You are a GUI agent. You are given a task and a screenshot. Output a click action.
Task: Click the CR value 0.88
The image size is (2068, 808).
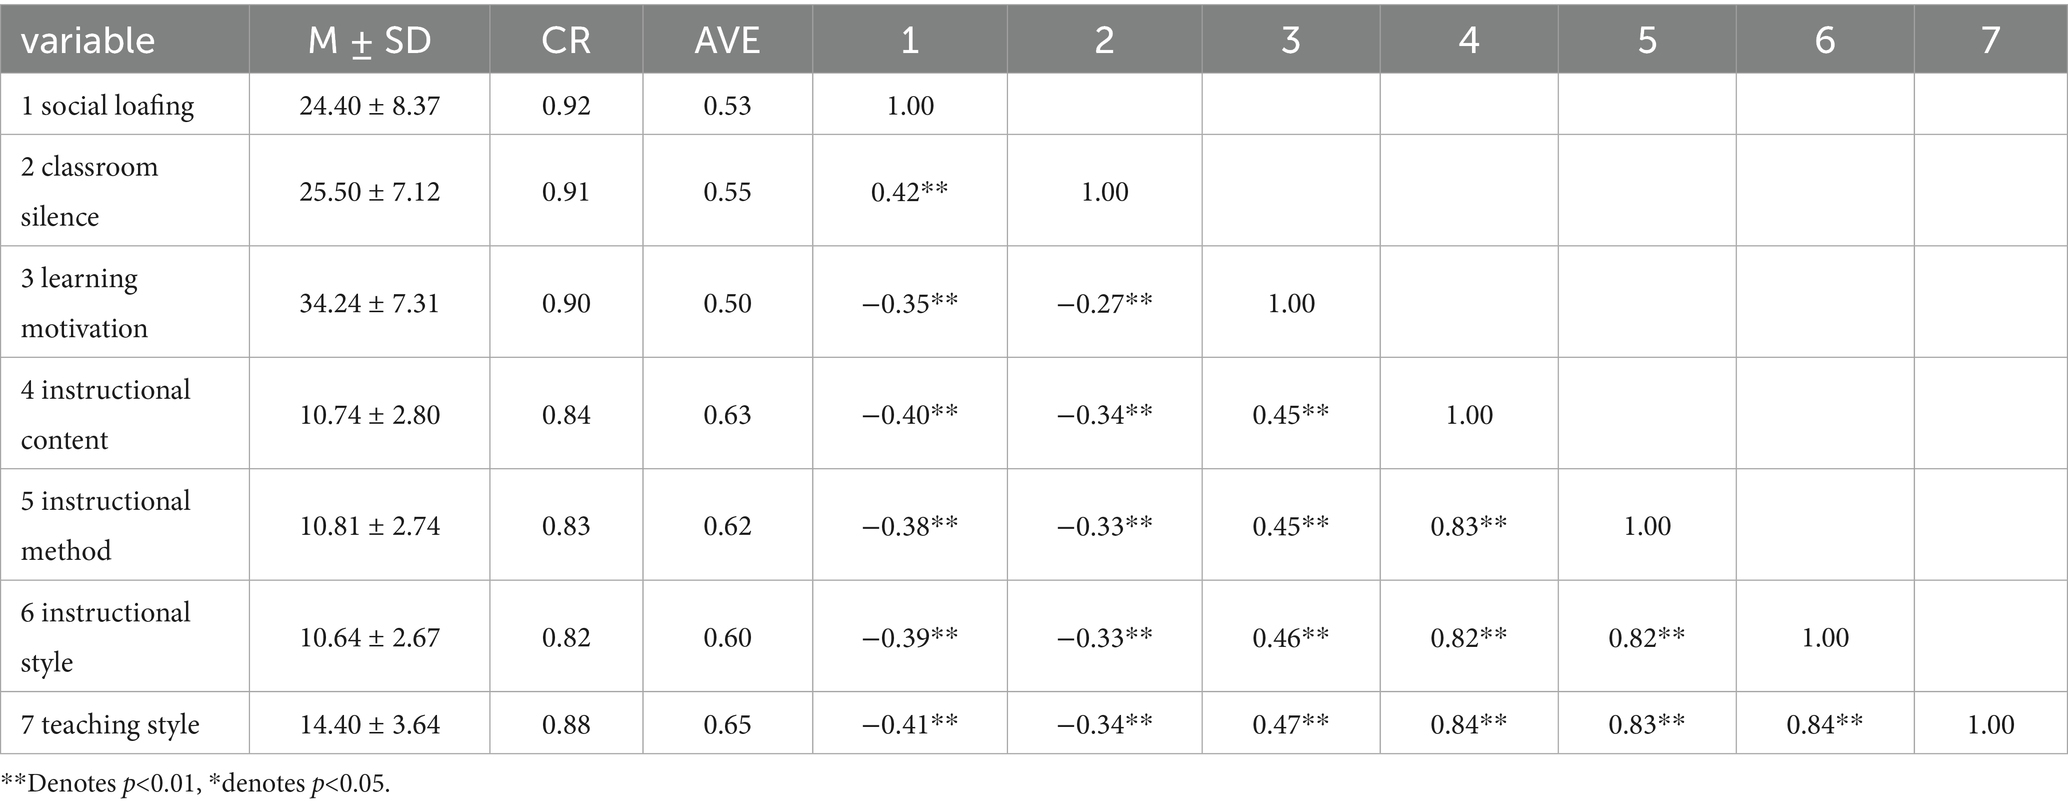[566, 724]
